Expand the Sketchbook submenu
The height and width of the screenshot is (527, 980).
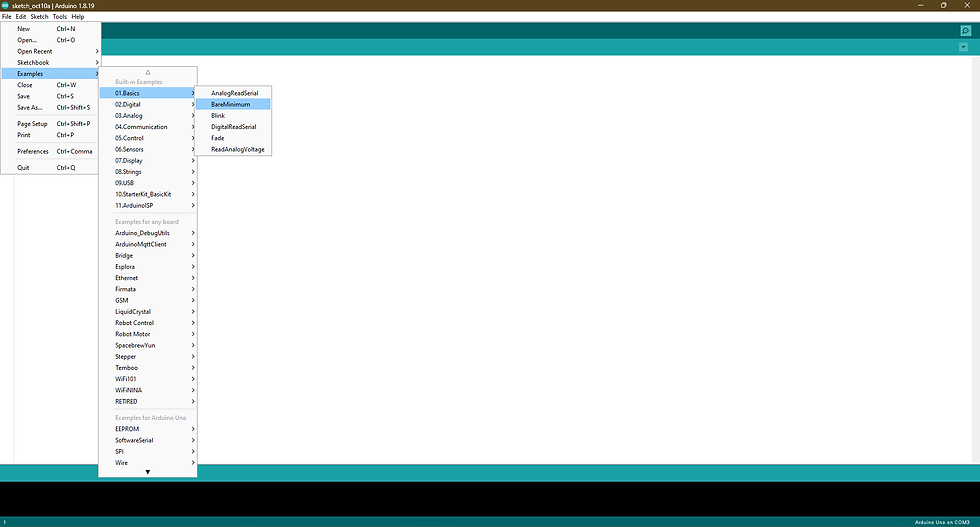50,63
